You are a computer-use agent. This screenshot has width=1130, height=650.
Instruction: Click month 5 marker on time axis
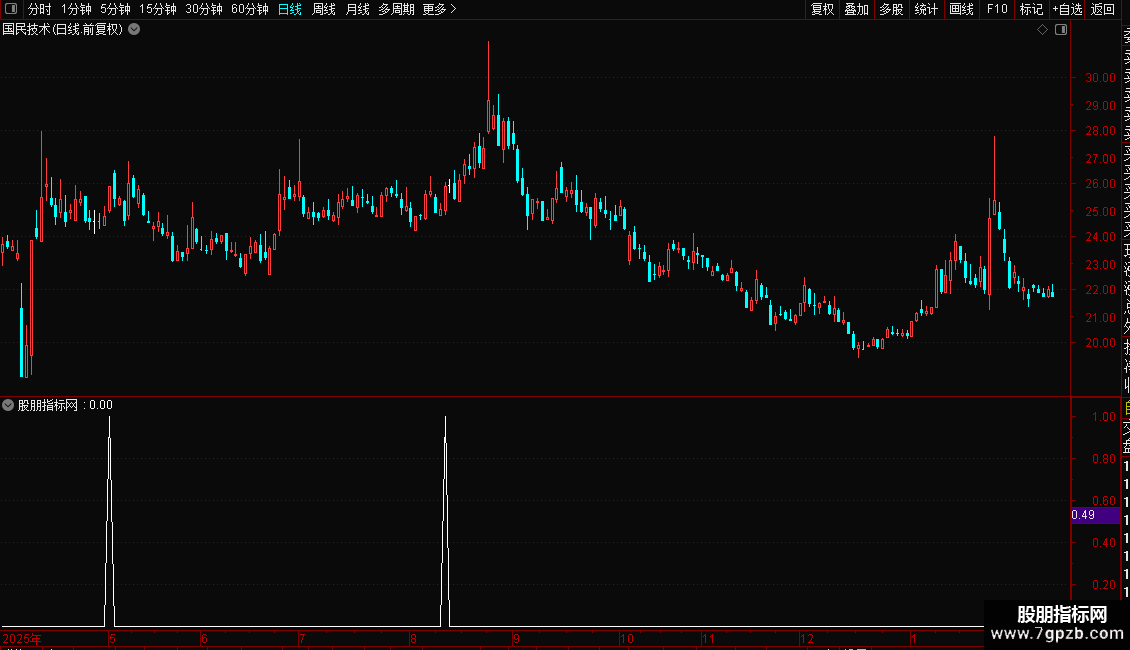point(112,639)
